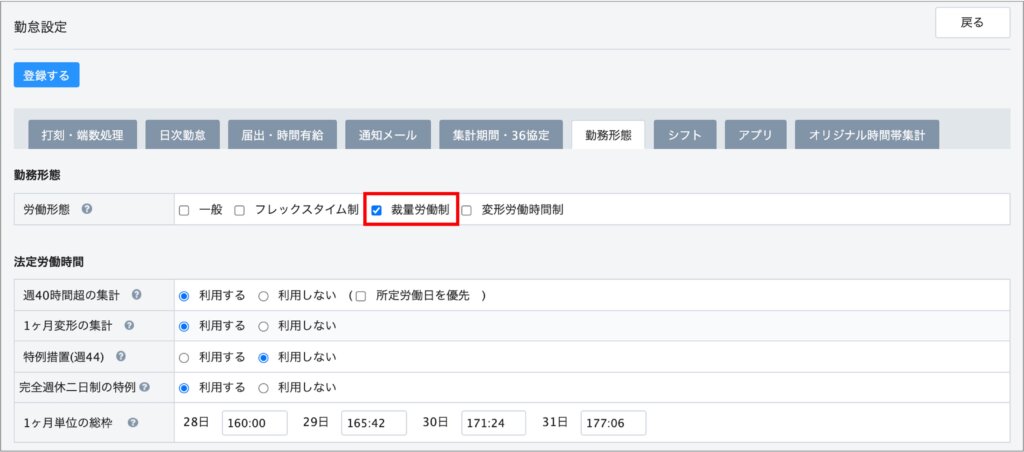The height and width of the screenshot is (452, 1024).
Task: Click help icon beside 週40時間超の集計
Action: pyautogui.click(x=136, y=296)
